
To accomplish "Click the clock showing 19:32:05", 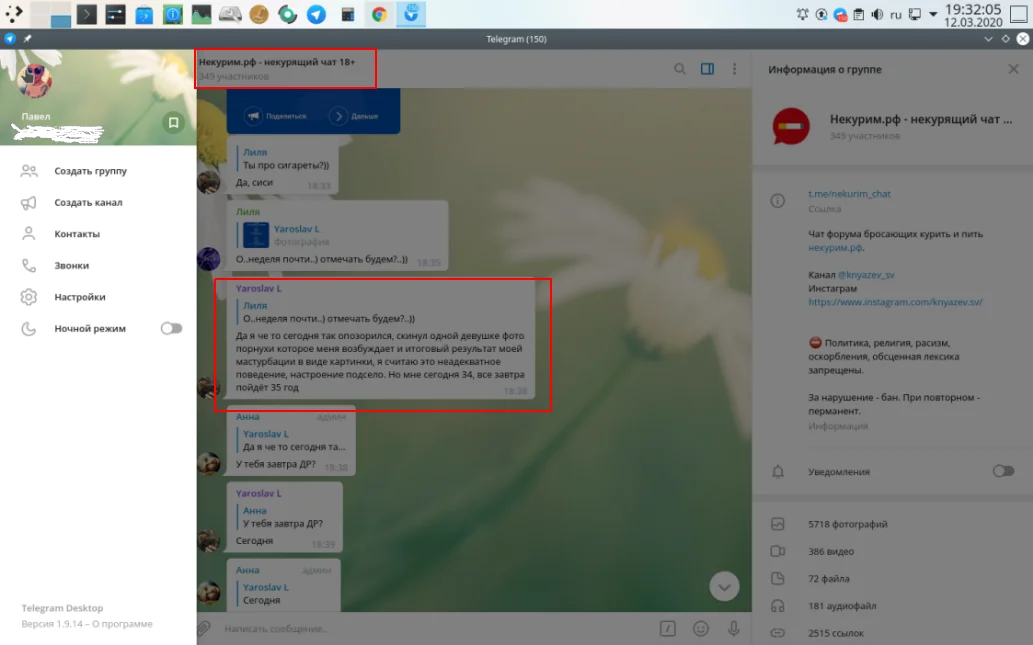I will pos(973,9).
